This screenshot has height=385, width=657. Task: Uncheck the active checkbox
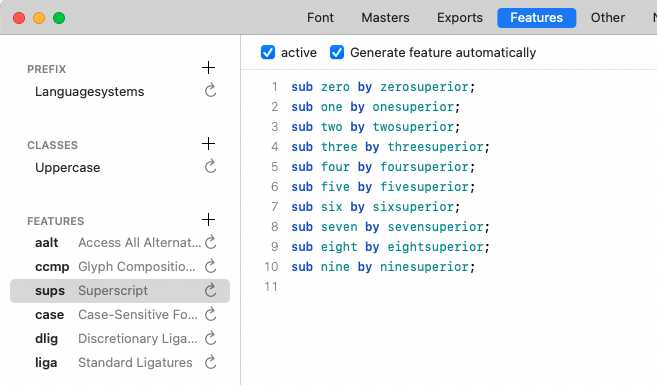point(268,52)
